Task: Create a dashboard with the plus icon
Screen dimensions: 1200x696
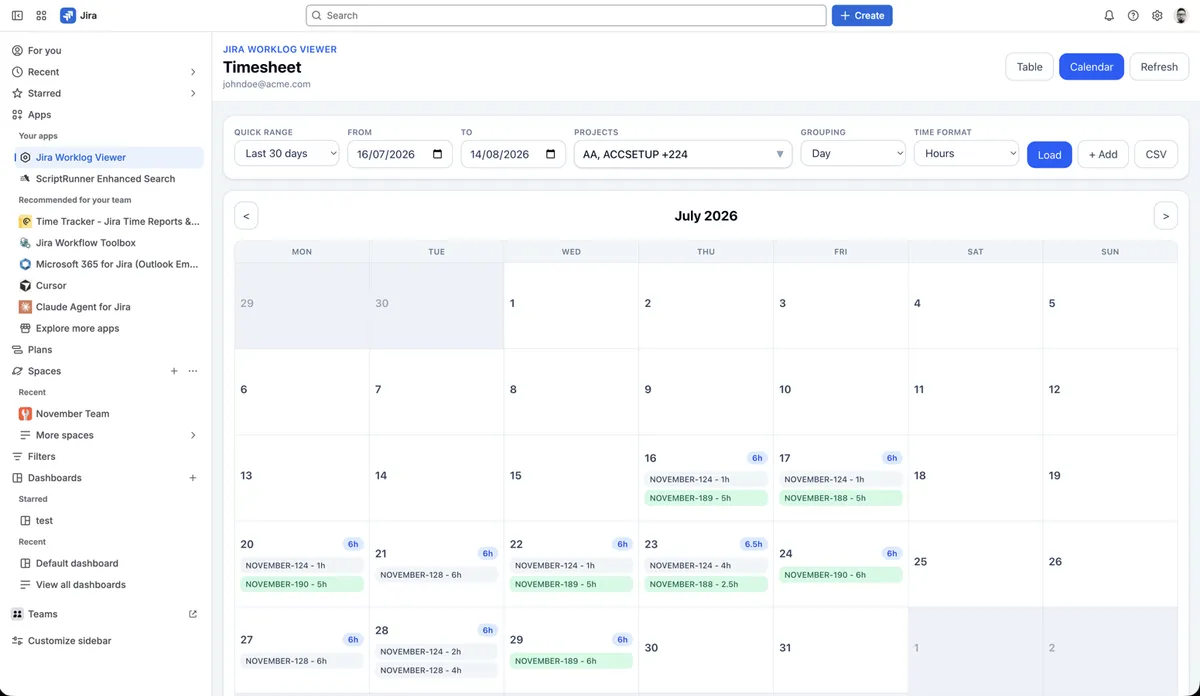Action: pos(193,478)
